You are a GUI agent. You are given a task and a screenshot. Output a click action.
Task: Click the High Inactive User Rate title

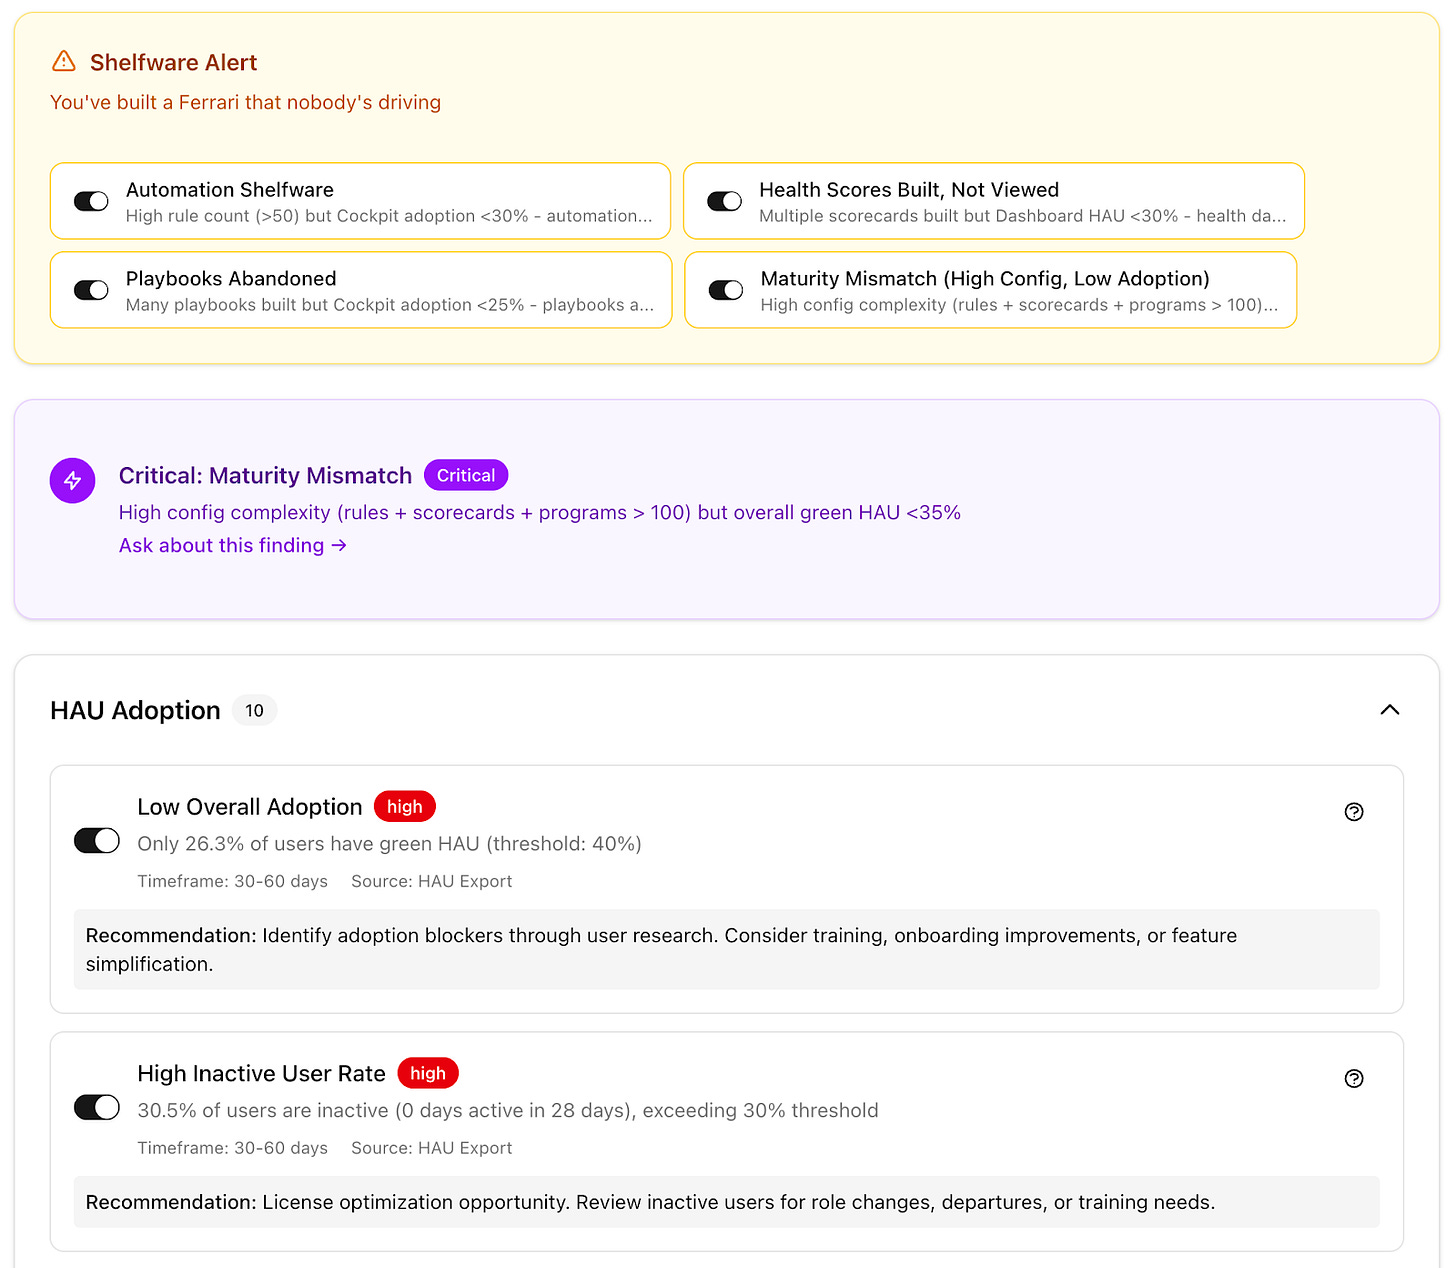261,1073
